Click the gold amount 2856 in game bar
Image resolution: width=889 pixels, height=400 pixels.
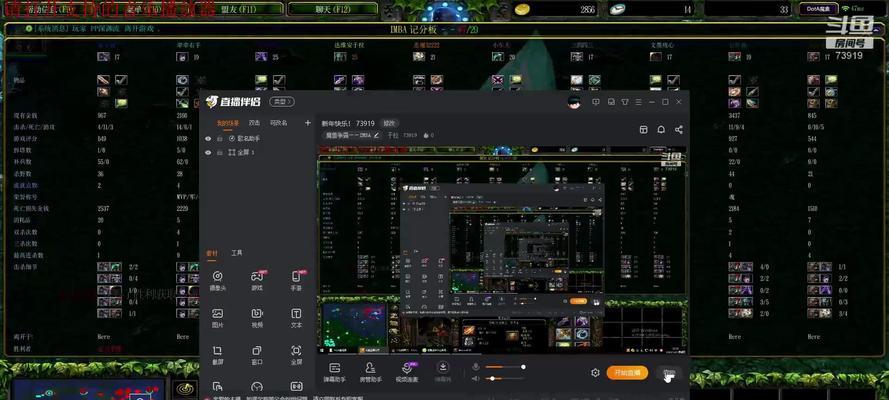click(587, 9)
